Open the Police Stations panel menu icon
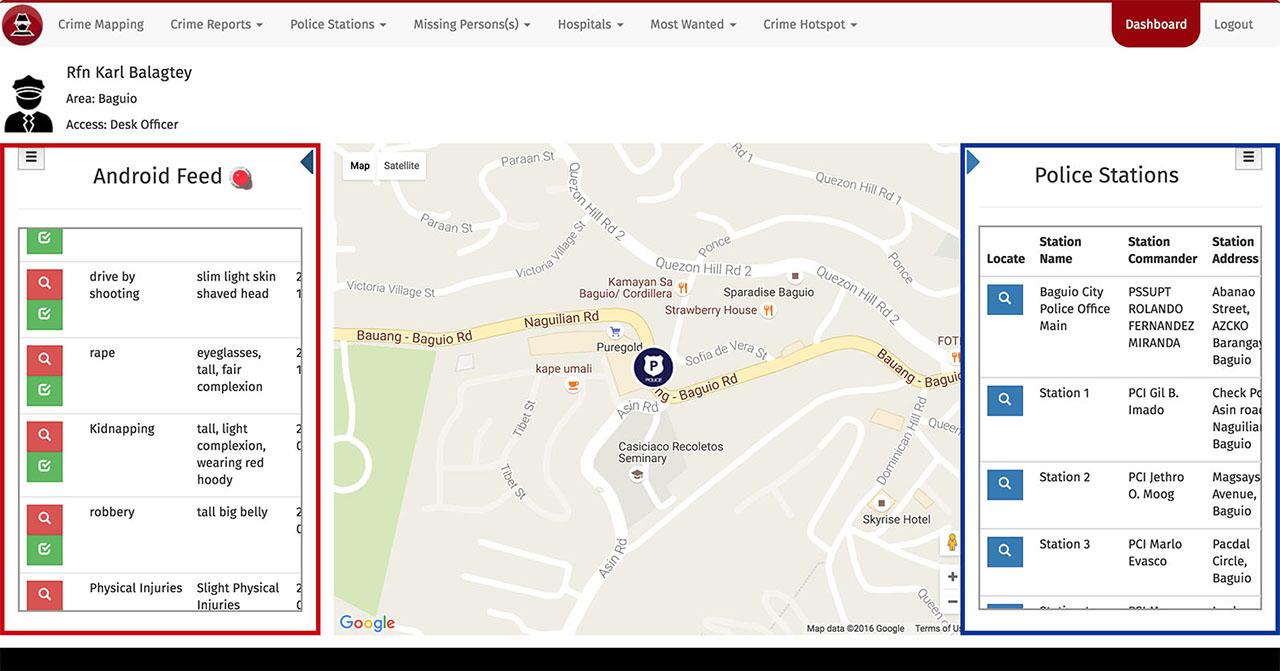The image size is (1280, 671). click(x=1248, y=157)
